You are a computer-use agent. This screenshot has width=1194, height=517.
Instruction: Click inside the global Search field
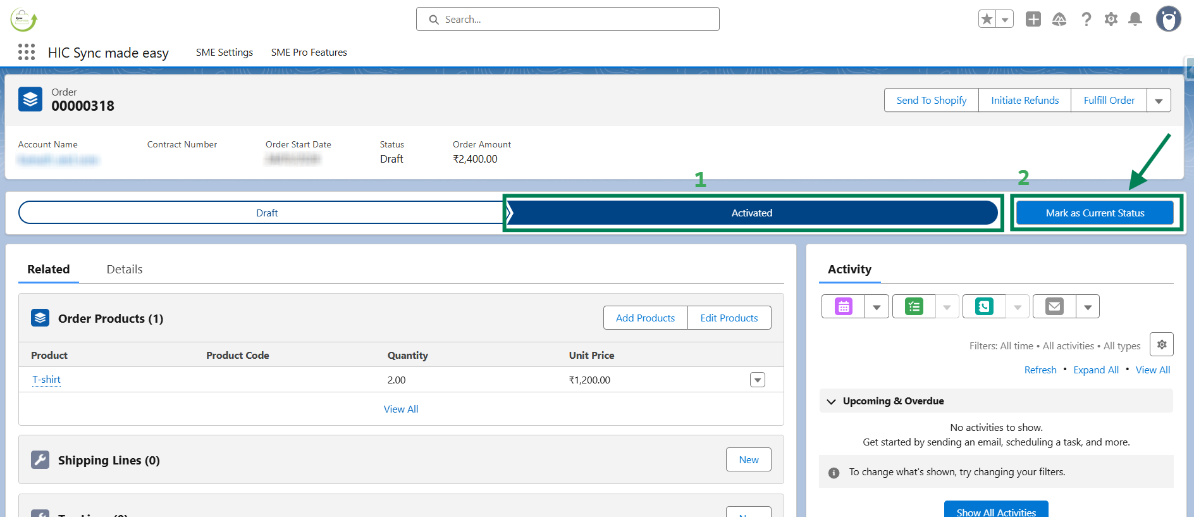coord(567,19)
